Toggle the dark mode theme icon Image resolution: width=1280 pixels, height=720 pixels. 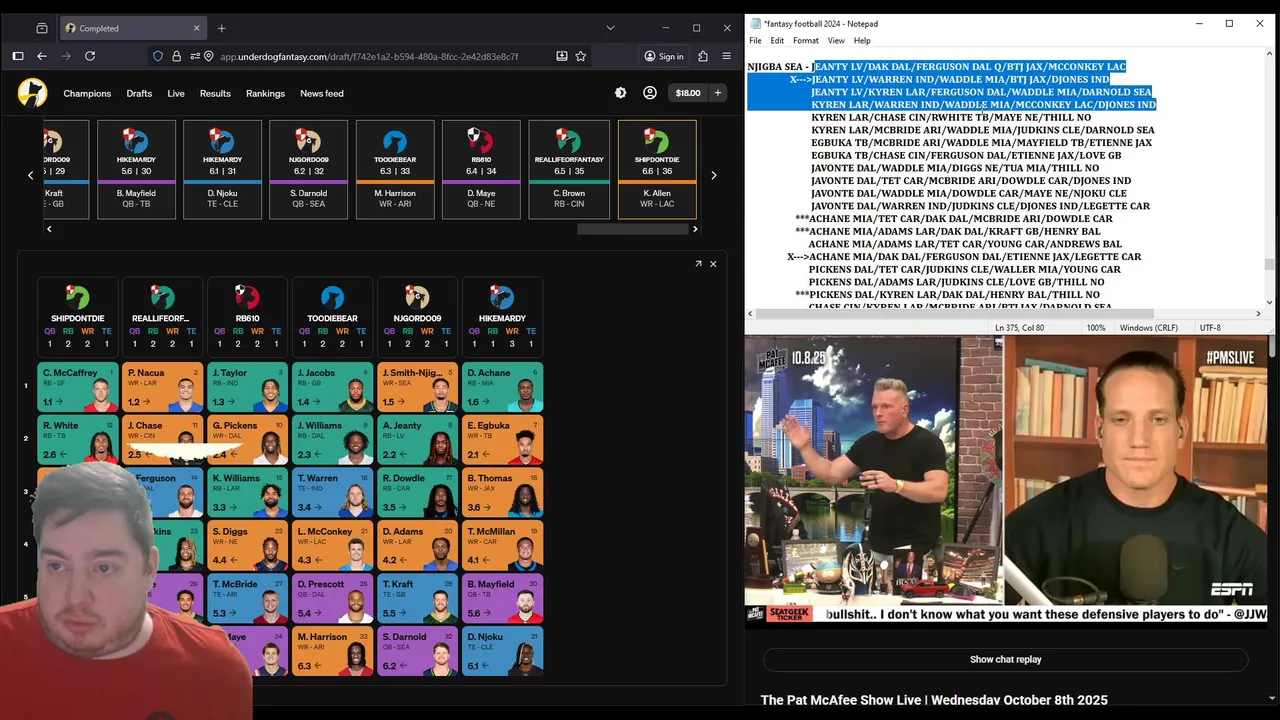[x=621, y=93]
